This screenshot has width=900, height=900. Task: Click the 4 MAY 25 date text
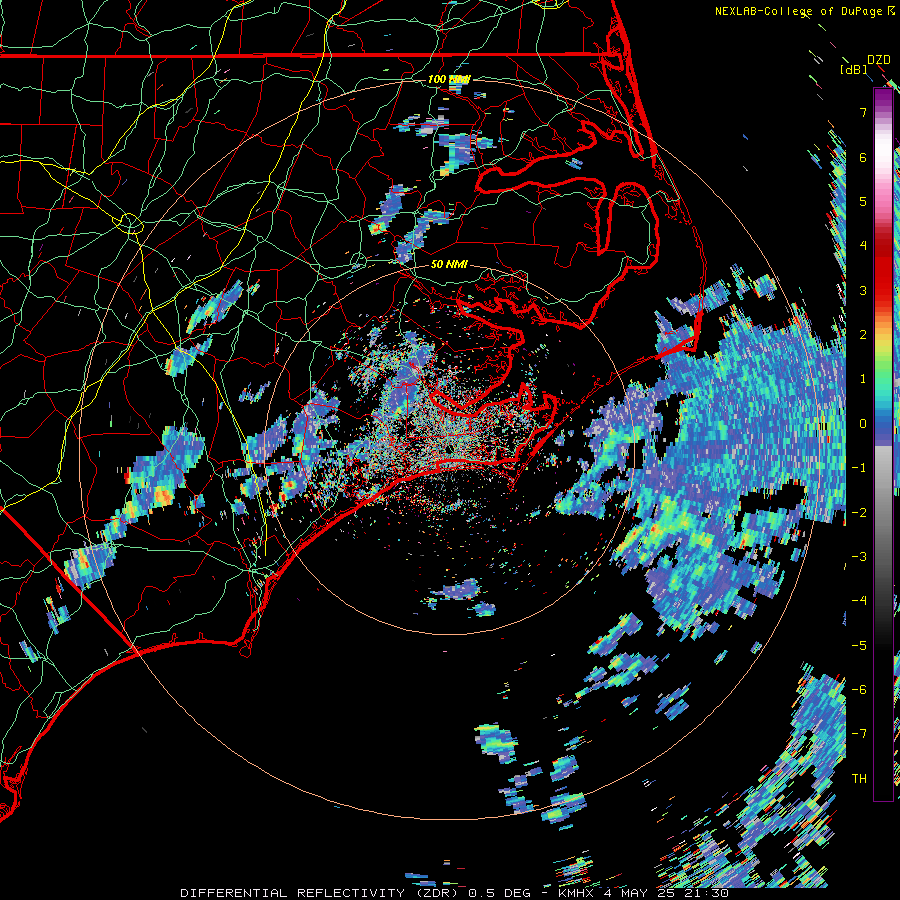click(x=642, y=893)
